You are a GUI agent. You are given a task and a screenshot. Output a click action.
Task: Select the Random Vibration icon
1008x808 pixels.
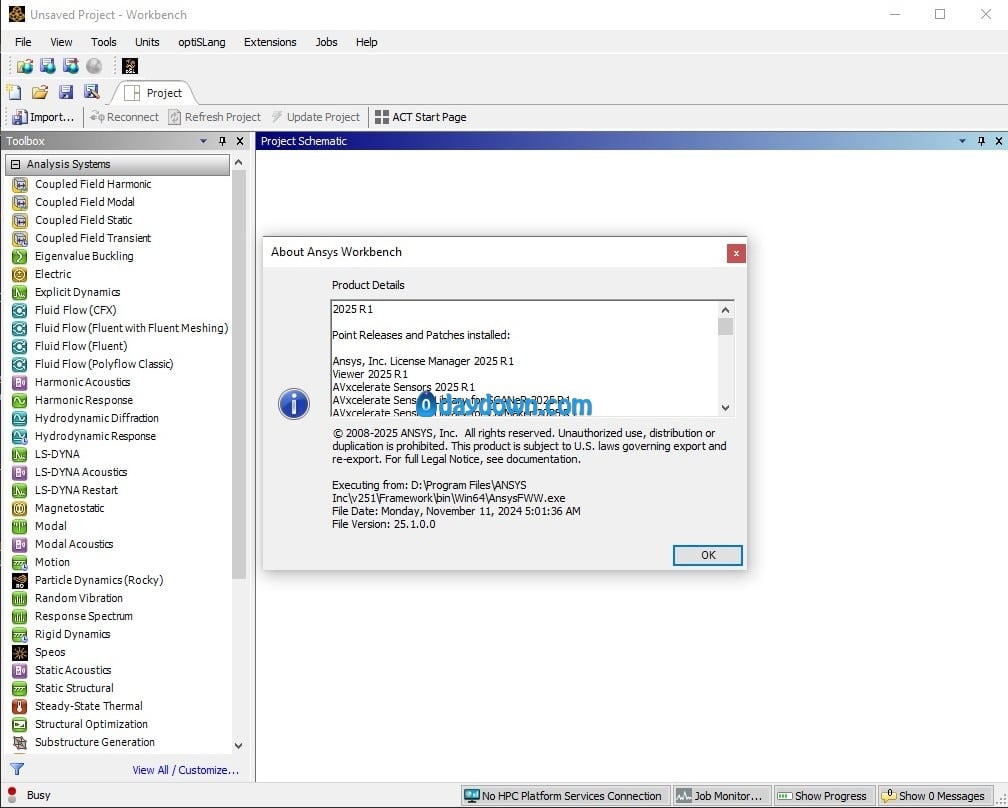pos(20,598)
